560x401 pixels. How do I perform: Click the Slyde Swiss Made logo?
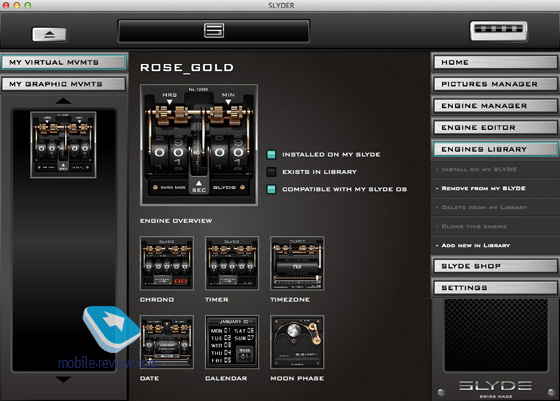click(496, 389)
